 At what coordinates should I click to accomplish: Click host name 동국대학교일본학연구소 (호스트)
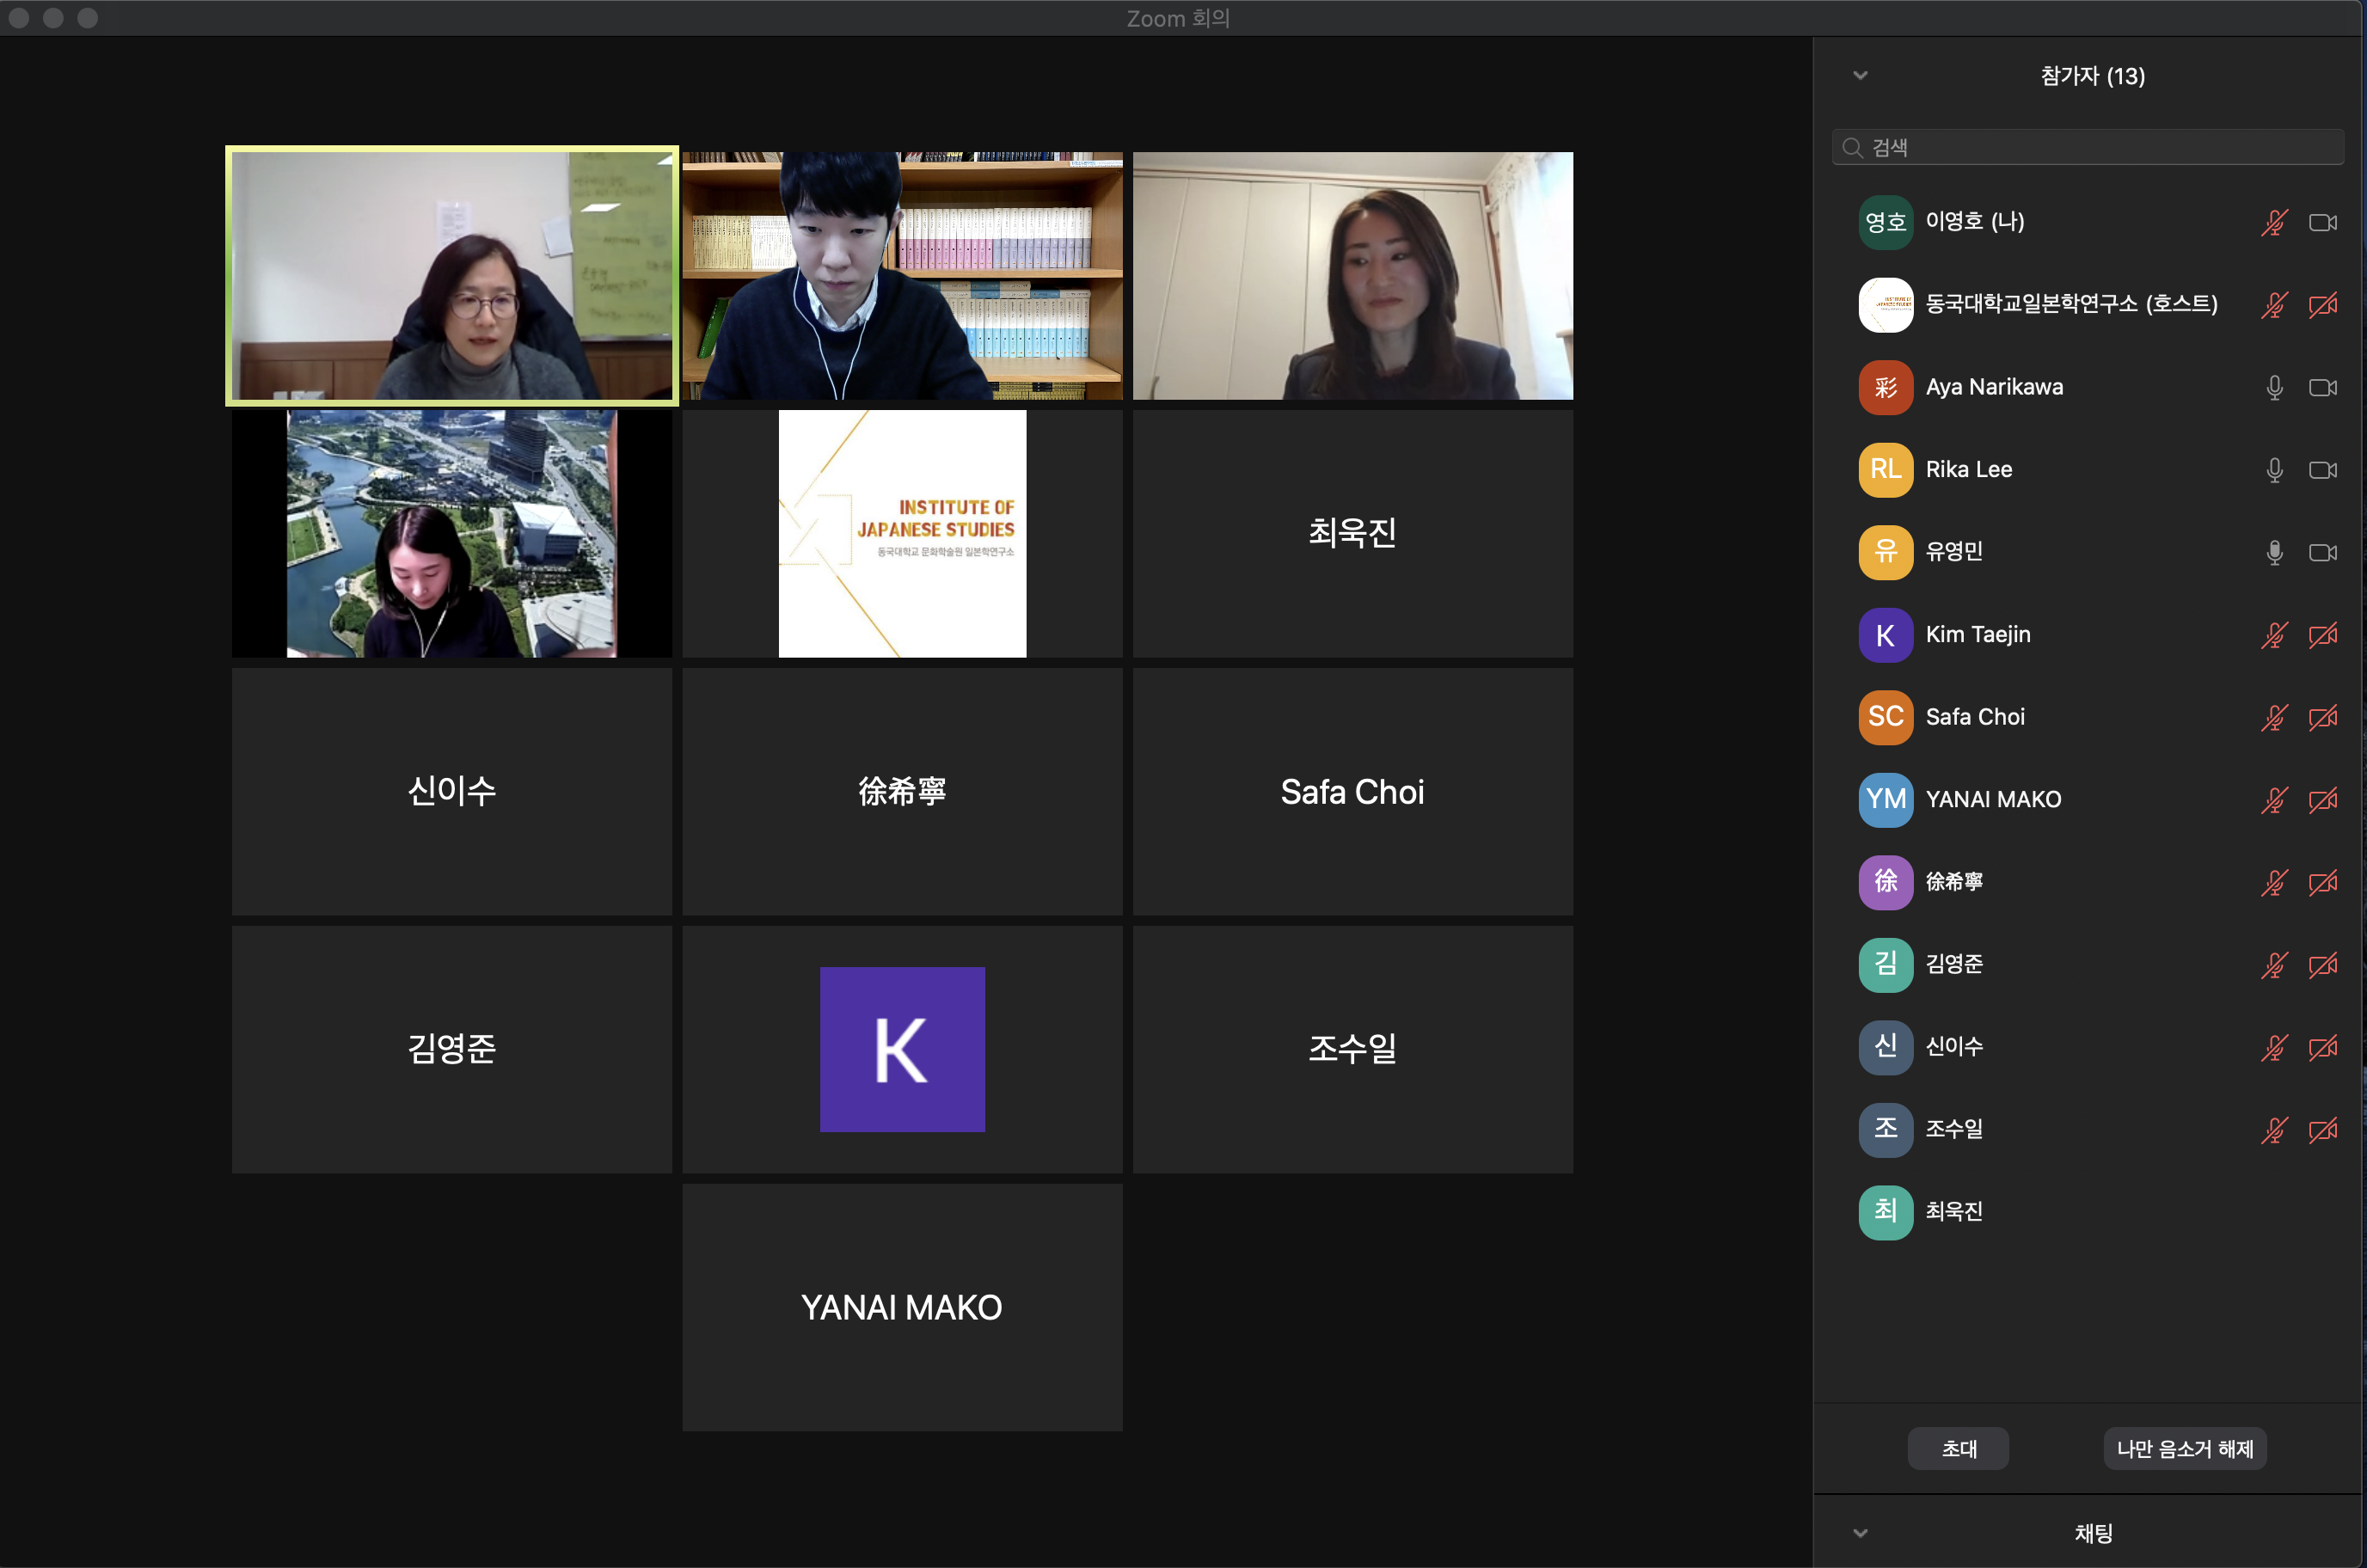click(x=2072, y=304)
